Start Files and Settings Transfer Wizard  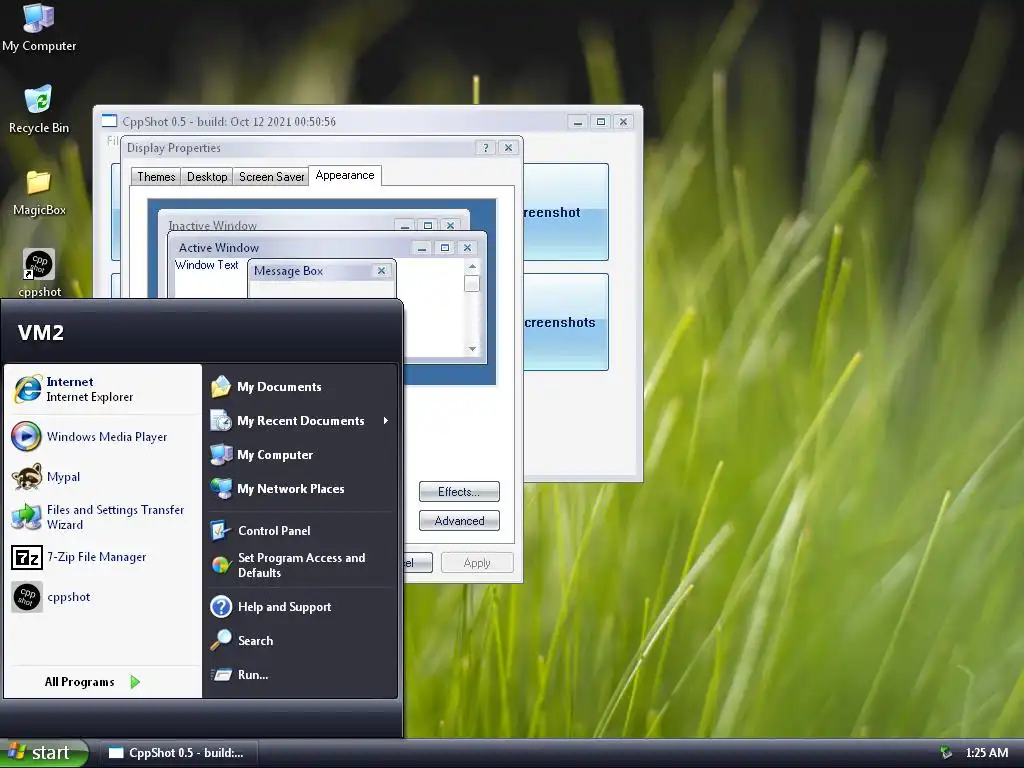(x=104, y=517)
